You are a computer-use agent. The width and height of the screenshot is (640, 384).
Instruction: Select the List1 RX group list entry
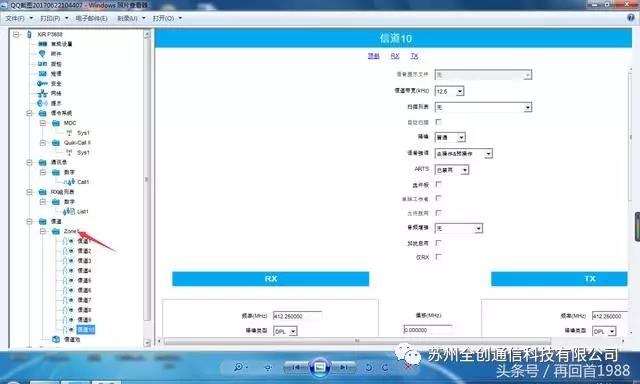point(83,211)
